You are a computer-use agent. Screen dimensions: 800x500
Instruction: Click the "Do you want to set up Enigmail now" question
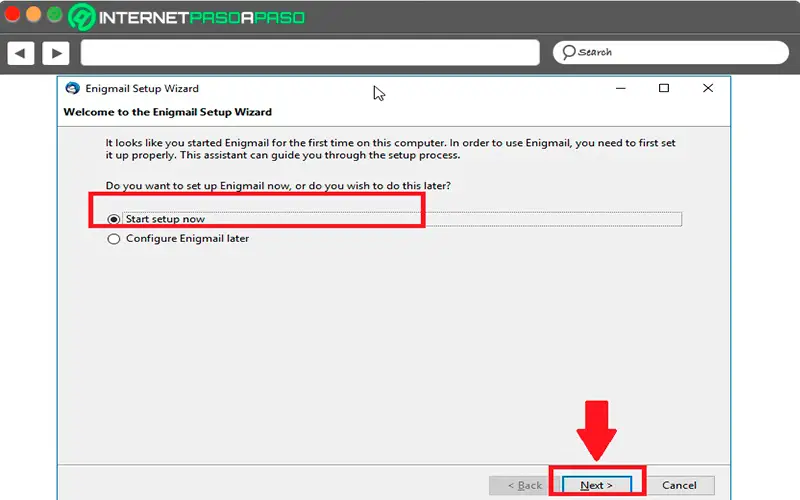[278, 186]
